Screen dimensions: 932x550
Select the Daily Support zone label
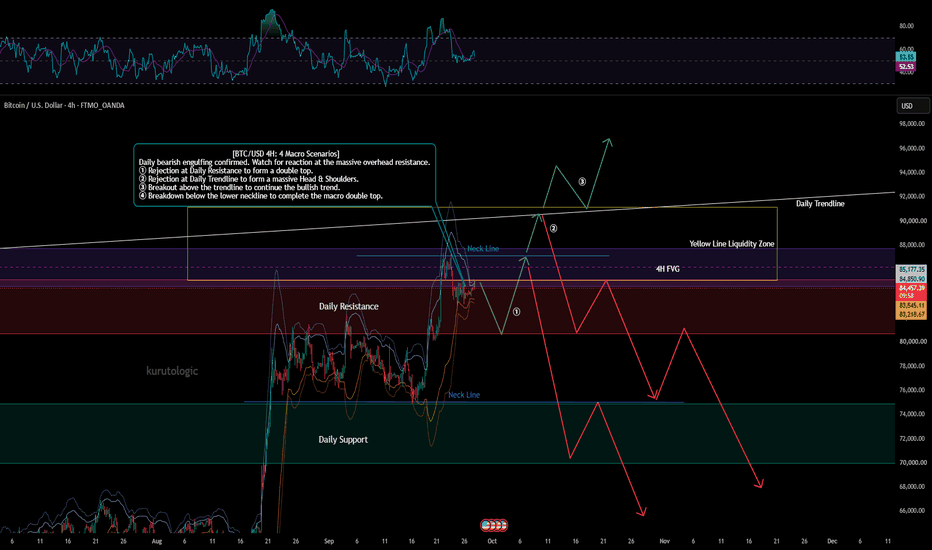tap(343, 439)
